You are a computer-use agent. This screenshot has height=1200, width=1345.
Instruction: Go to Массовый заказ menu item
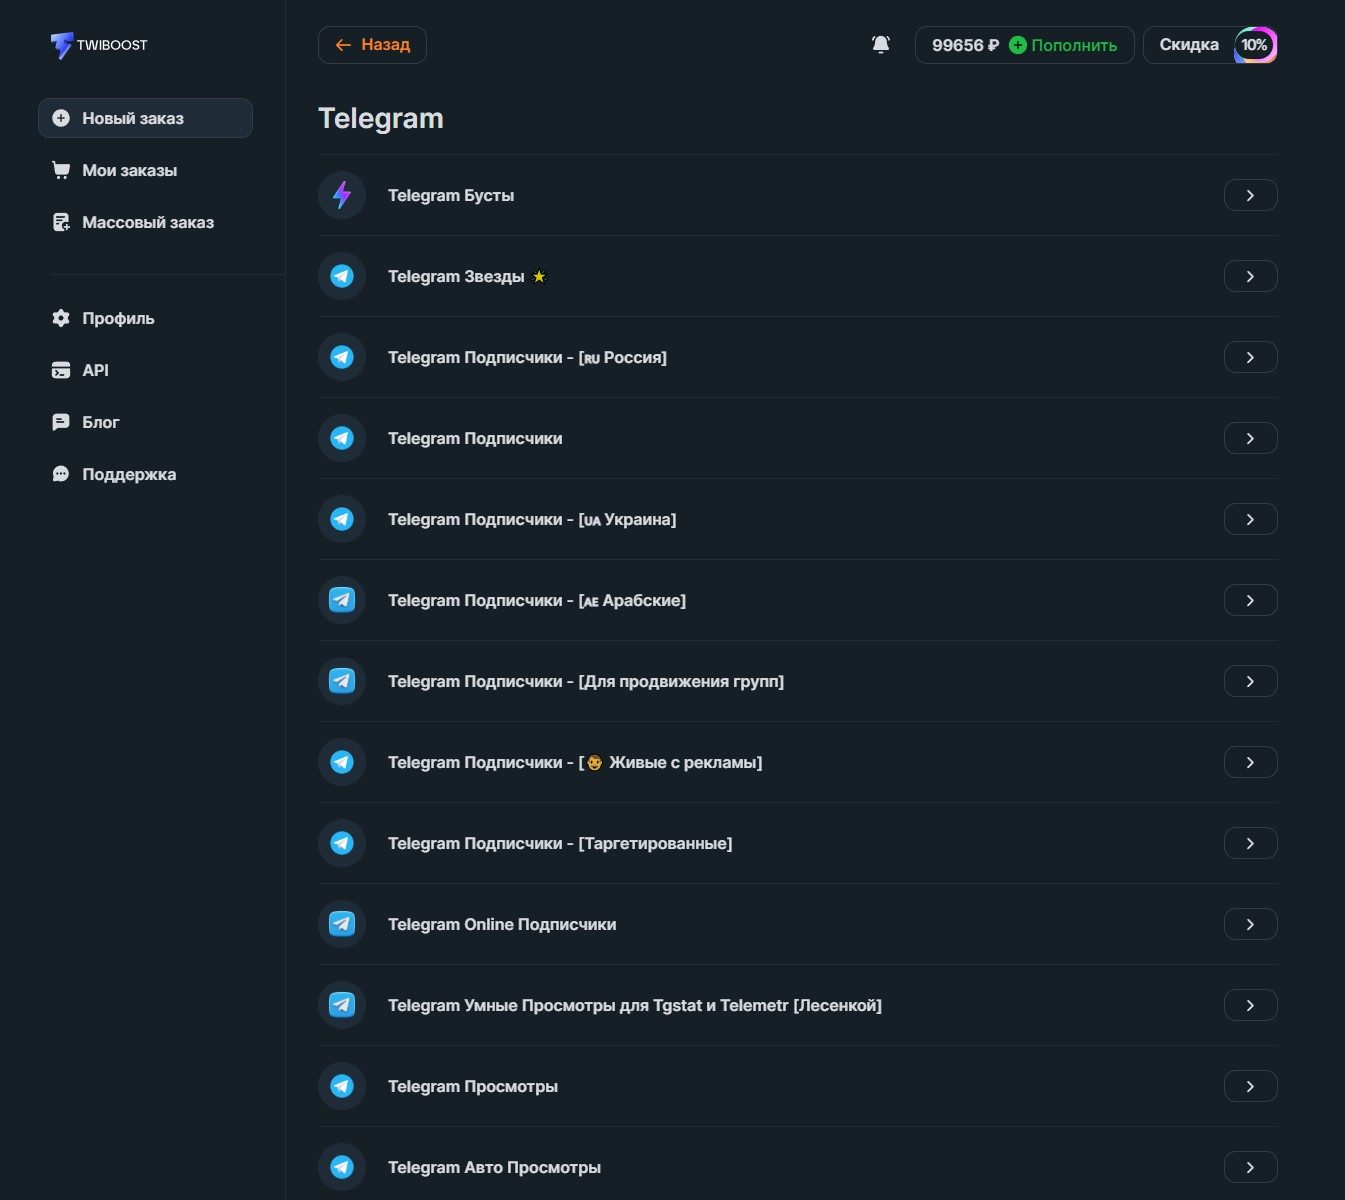tap(147, 222)
